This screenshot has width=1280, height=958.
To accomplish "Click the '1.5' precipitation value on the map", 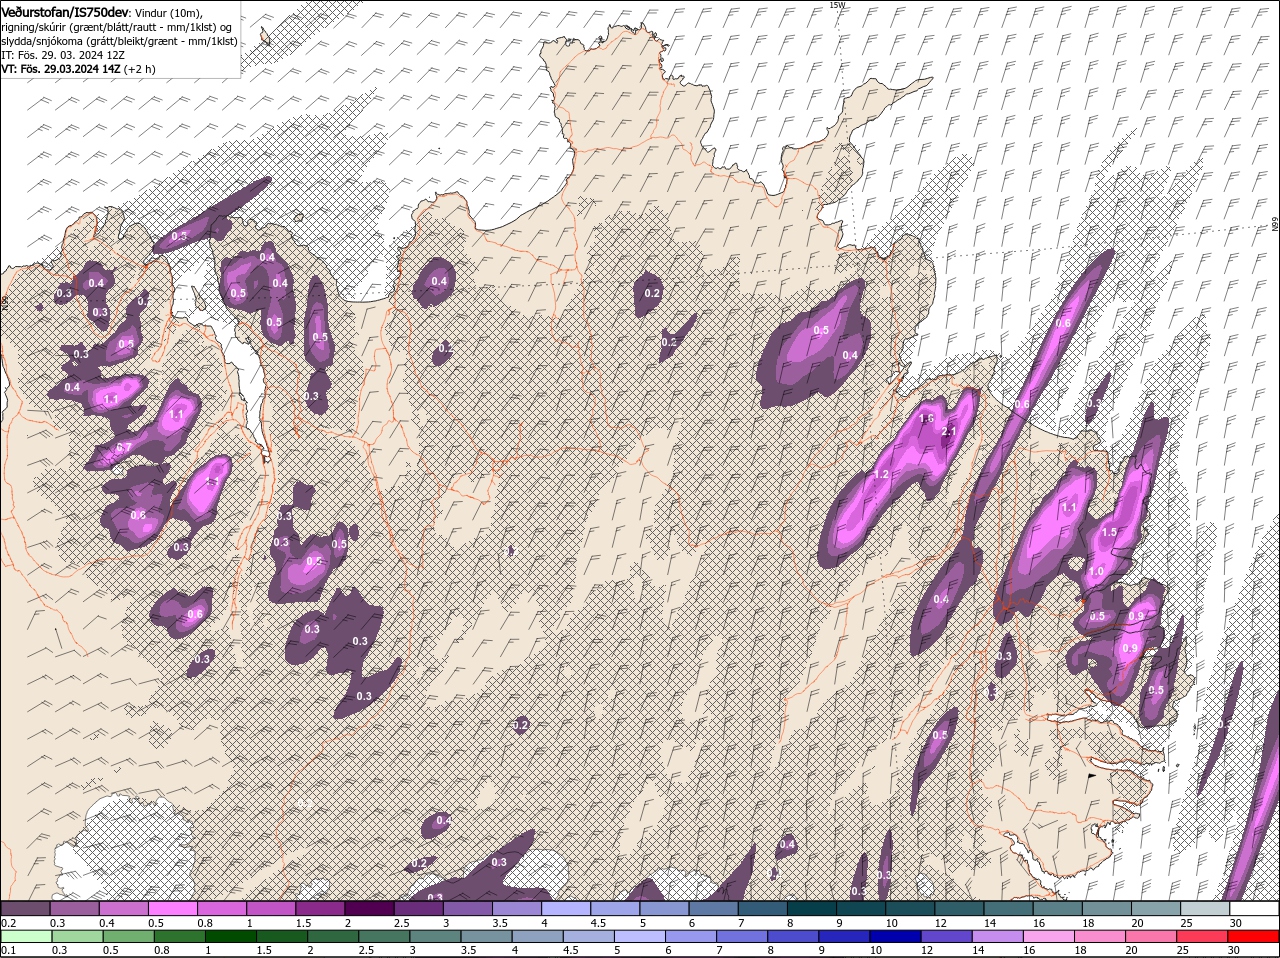I will click(1109, 533).
